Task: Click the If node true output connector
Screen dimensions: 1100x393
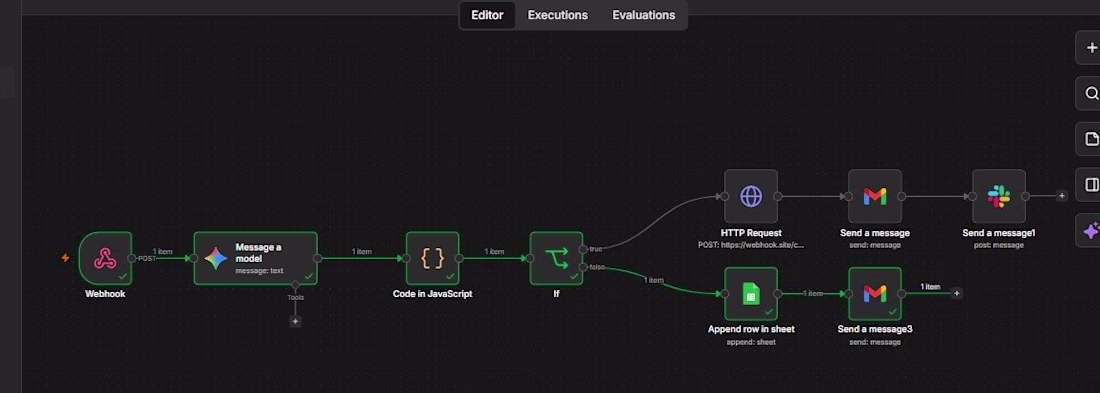Action: coord(583,249)
